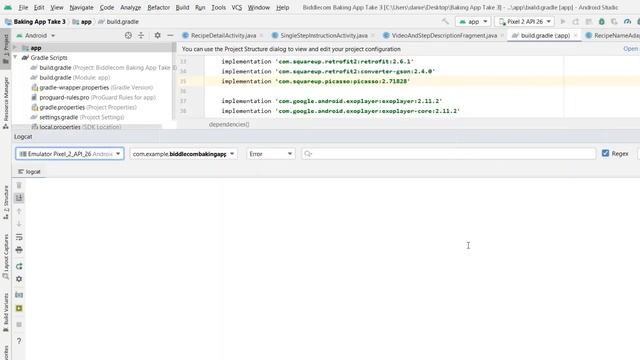Expand the app tree node

point(15,48)
